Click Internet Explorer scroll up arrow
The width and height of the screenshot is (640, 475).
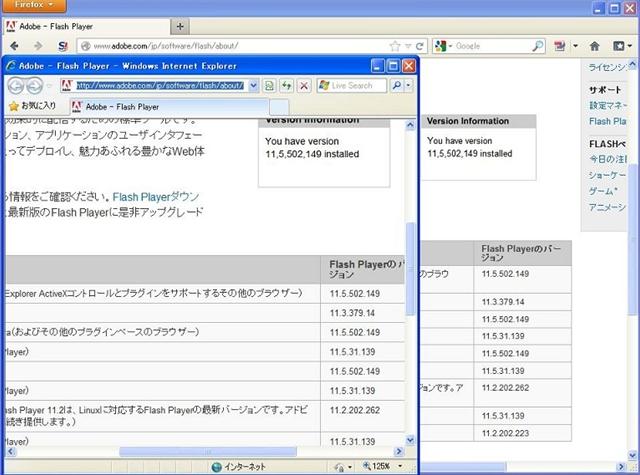pyautogui.click(x=410, y=125)
